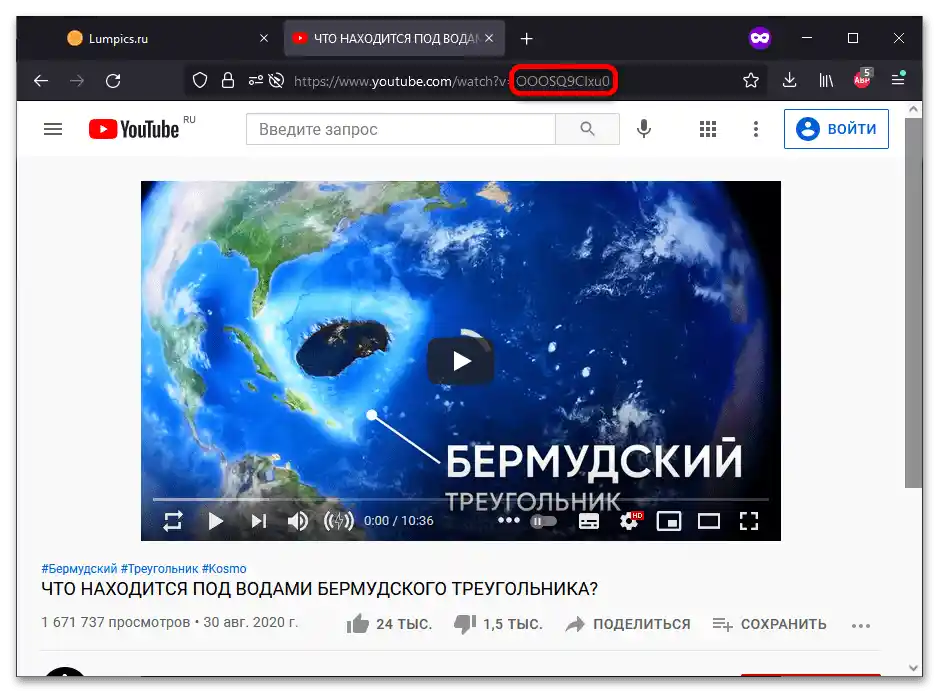Go to the YouTube home logo
Screen dimensions: 939x693
pyautogui.click(x=134, y=129)
